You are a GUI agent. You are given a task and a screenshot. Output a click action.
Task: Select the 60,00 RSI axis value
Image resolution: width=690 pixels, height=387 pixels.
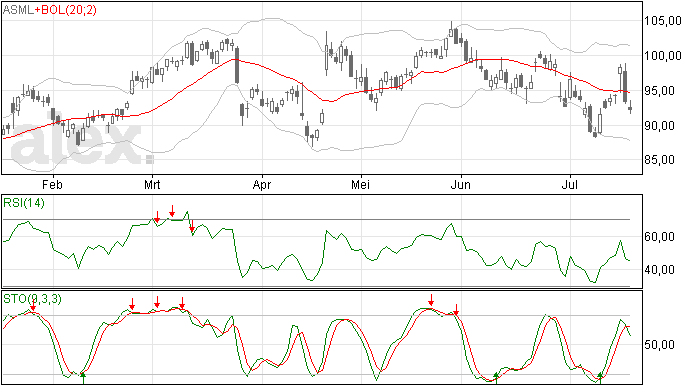tap(659, 237)
